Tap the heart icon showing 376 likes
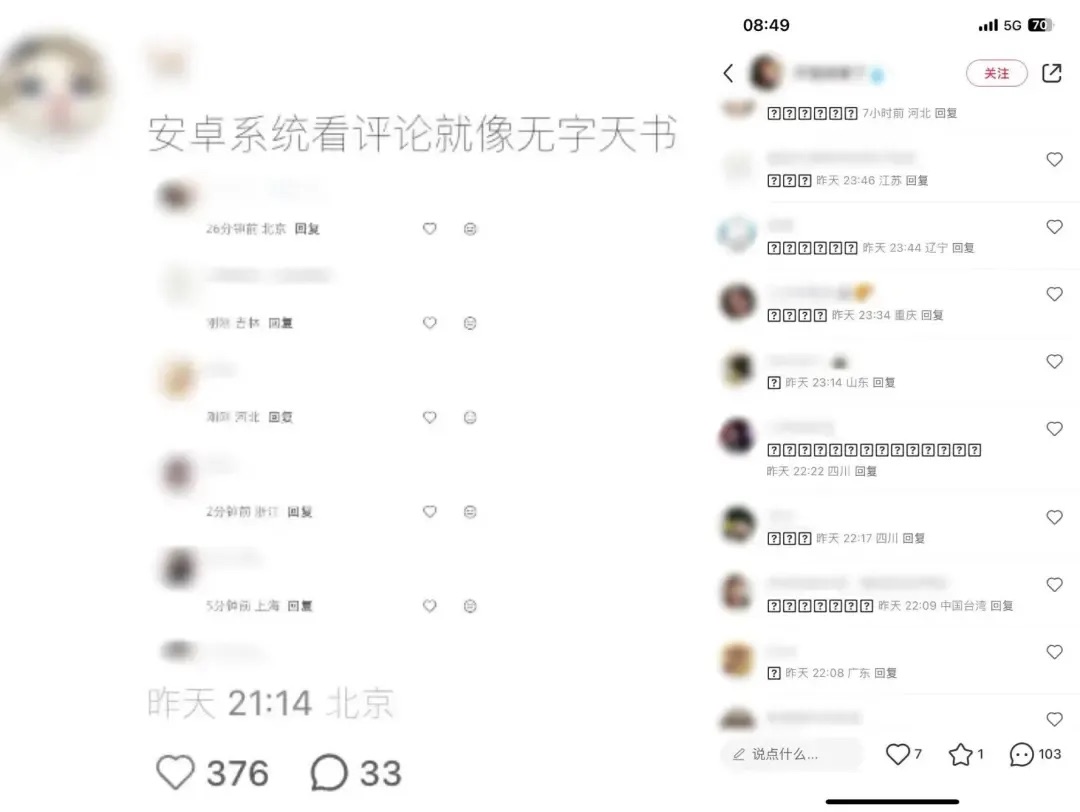The image size is (1080, 812). coord(176,772)
